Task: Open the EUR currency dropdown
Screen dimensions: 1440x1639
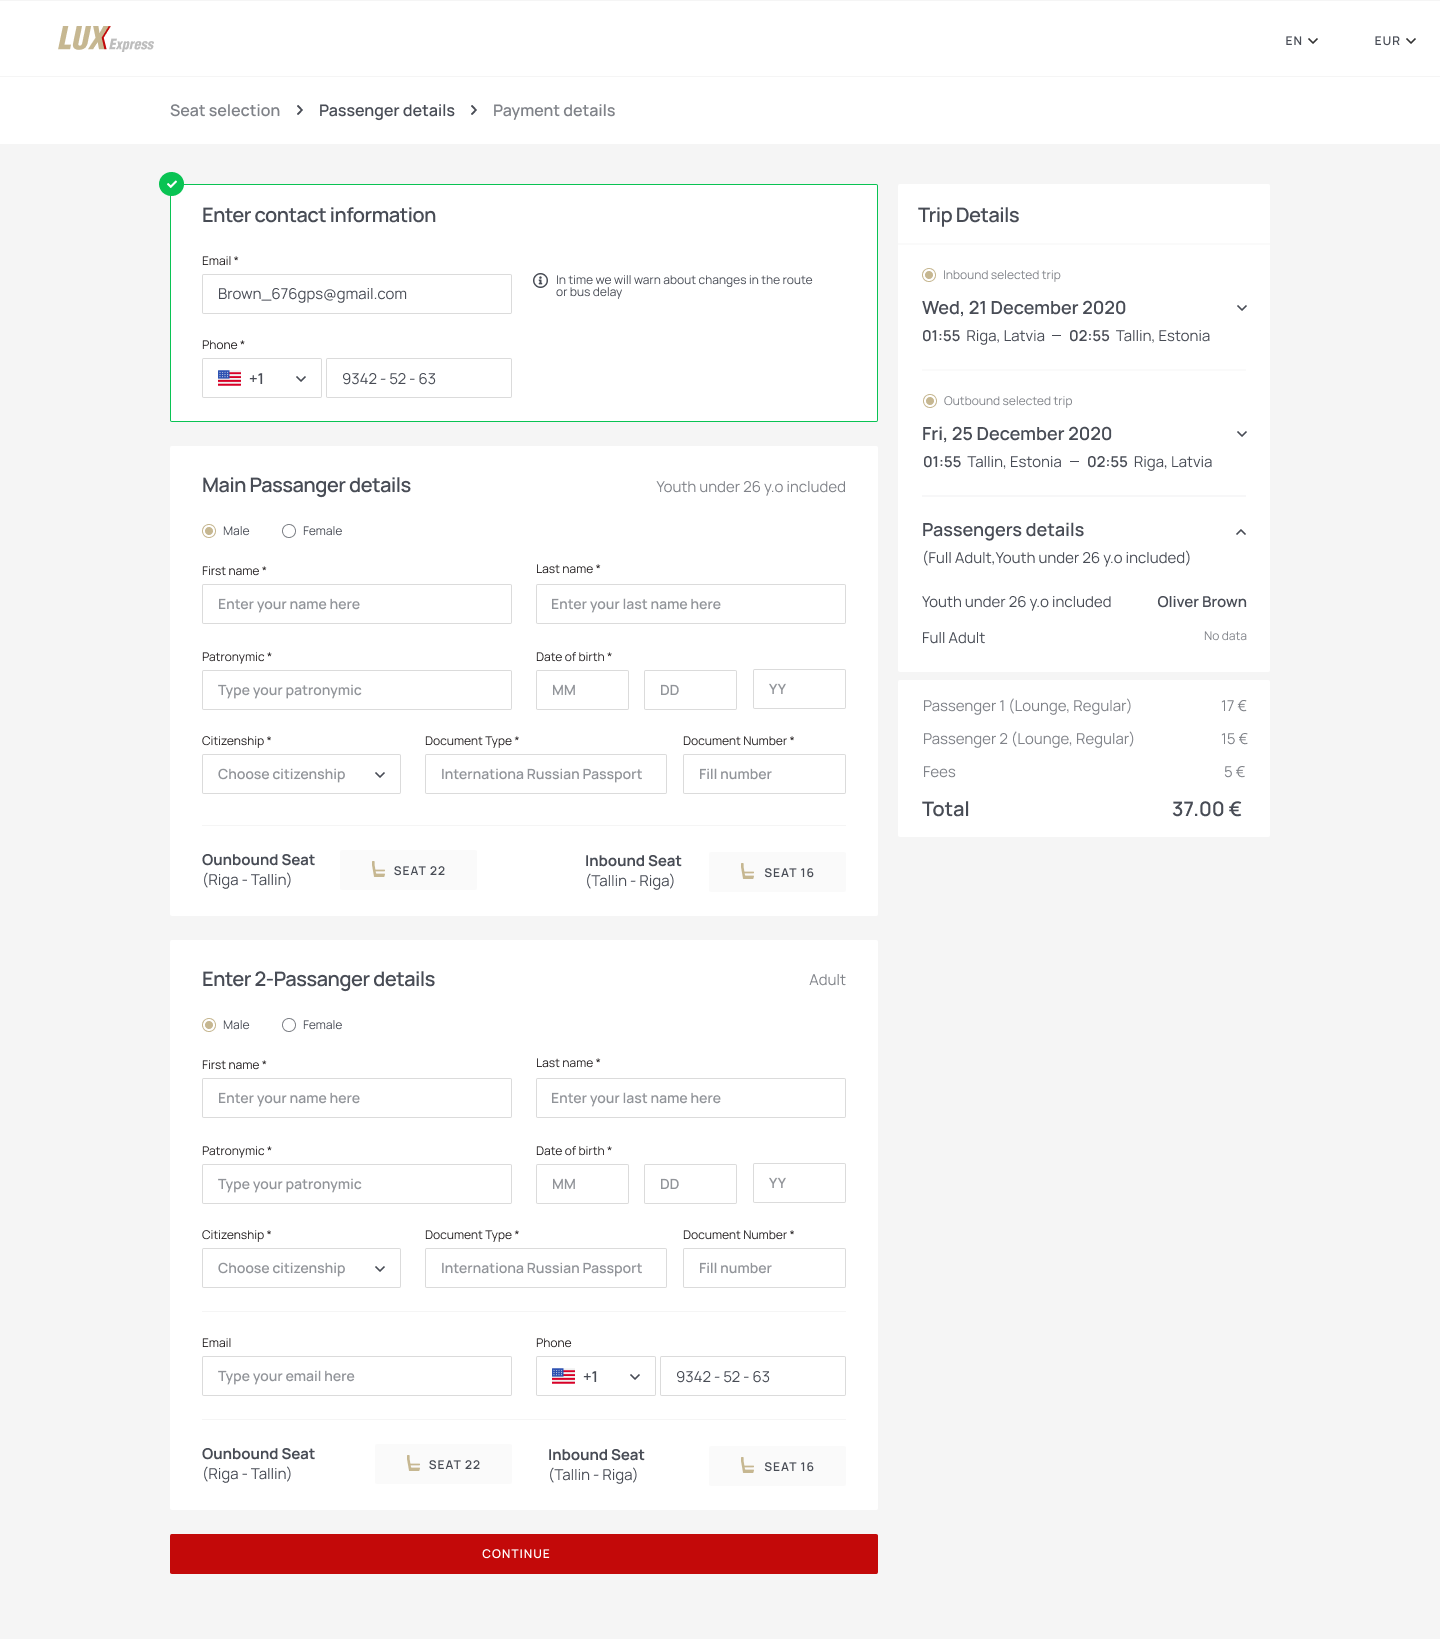Action: 1395,41
